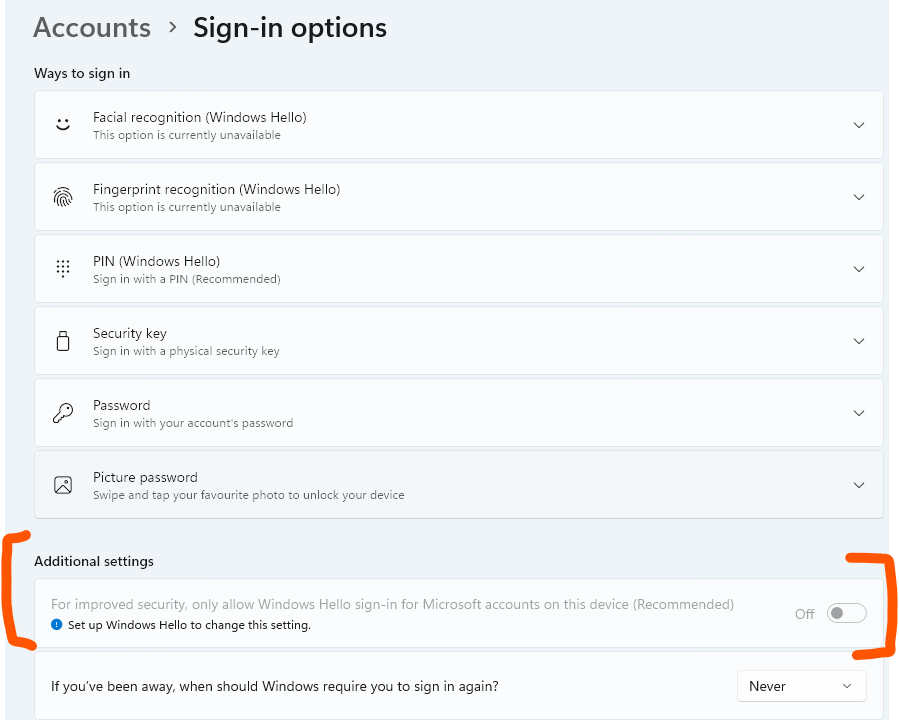Viewport: 899px width, 720px height.
Task: Click the Password key icon
Action: [x=63, y=413]
